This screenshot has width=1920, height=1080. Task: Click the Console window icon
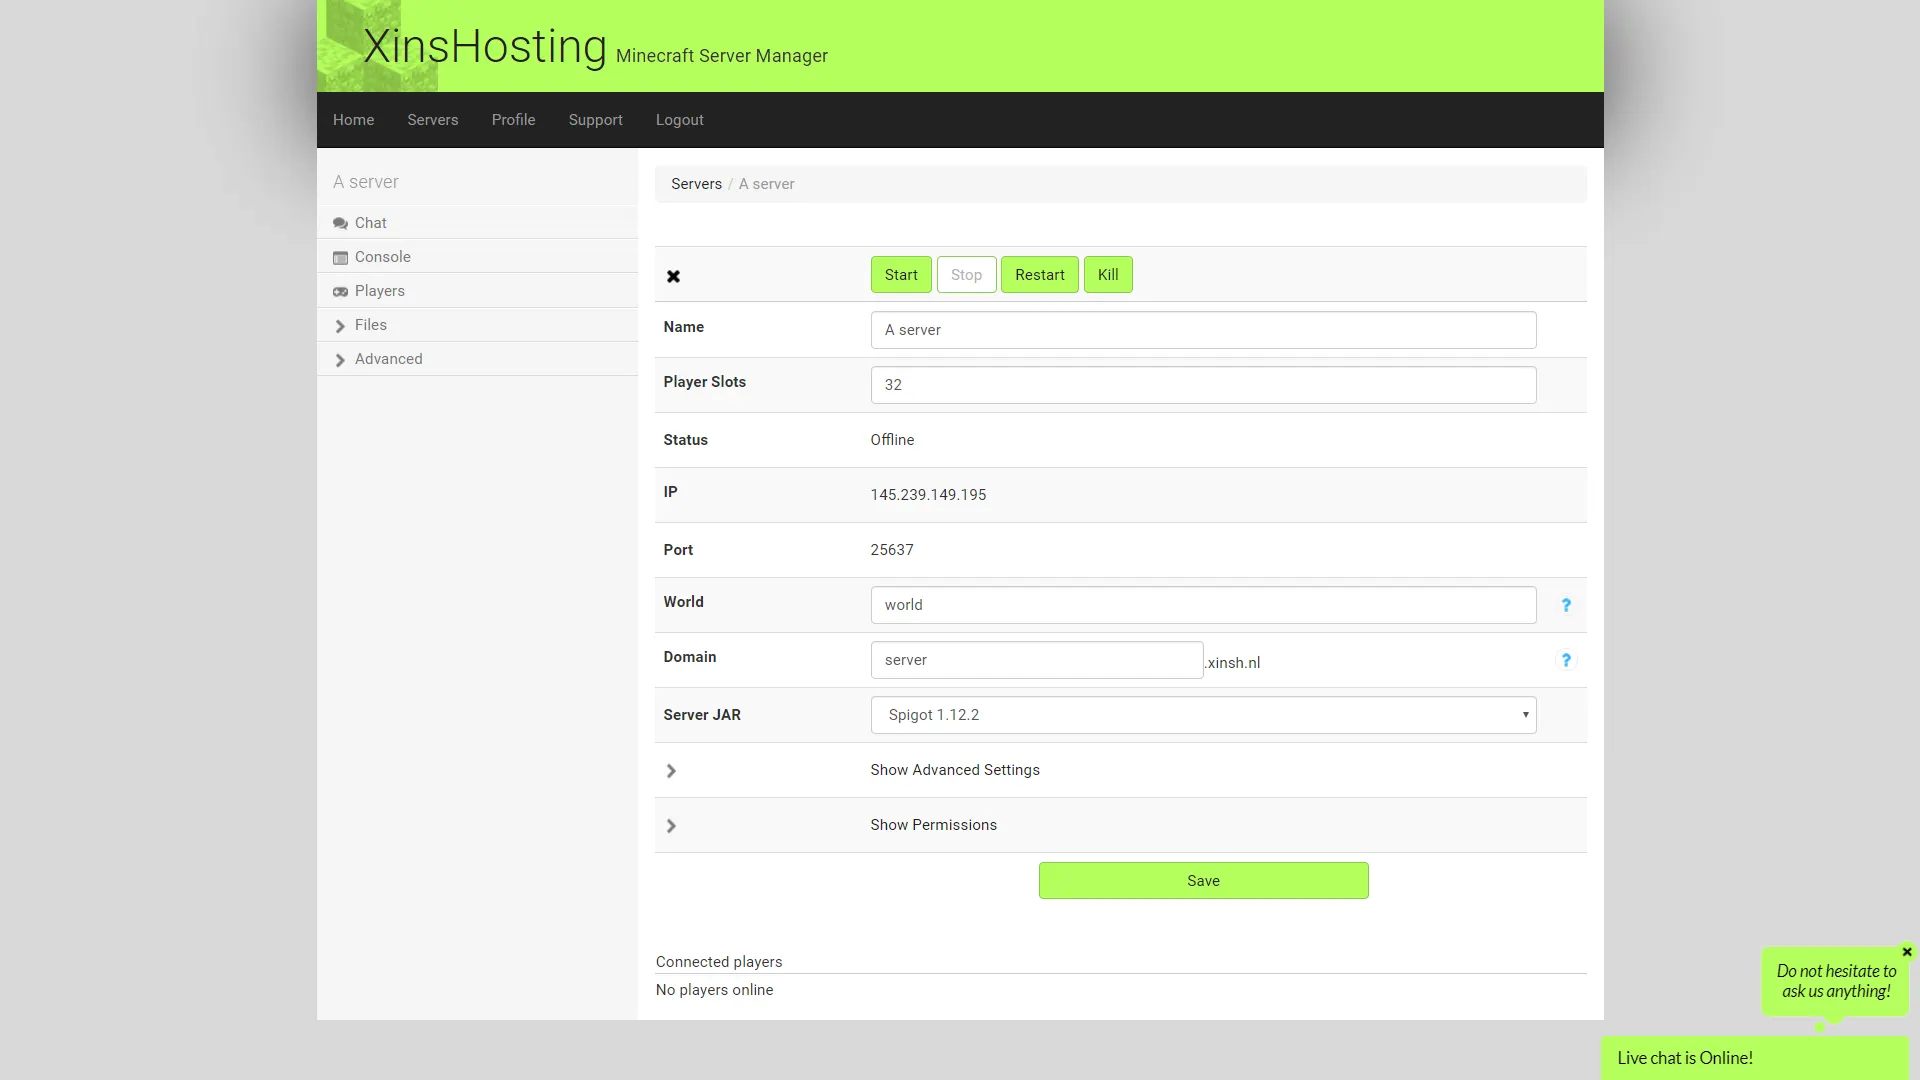tap(340, 258)
